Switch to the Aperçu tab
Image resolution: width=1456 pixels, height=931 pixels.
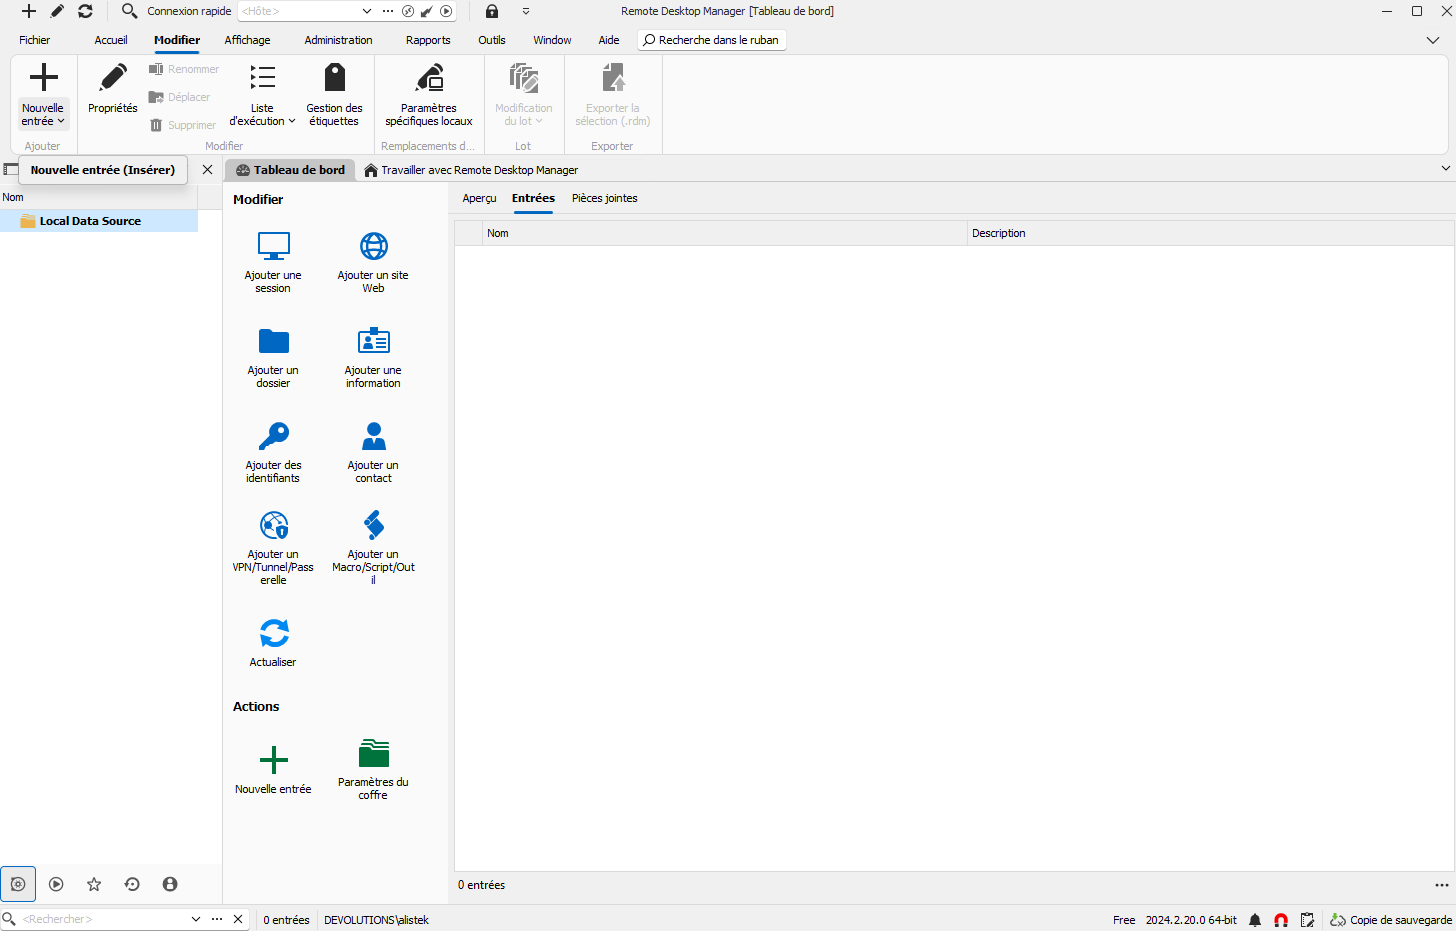[479, 198]
